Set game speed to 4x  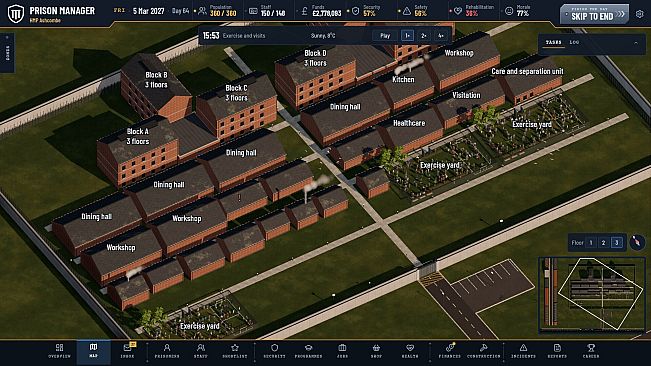coord(441,36)
